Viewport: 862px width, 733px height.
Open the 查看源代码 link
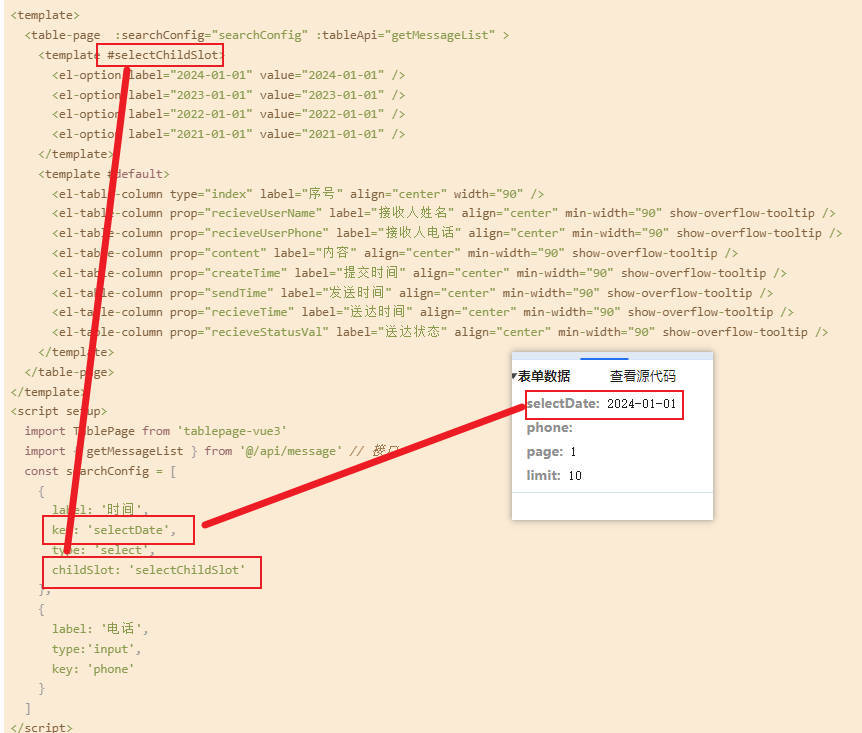643,376
